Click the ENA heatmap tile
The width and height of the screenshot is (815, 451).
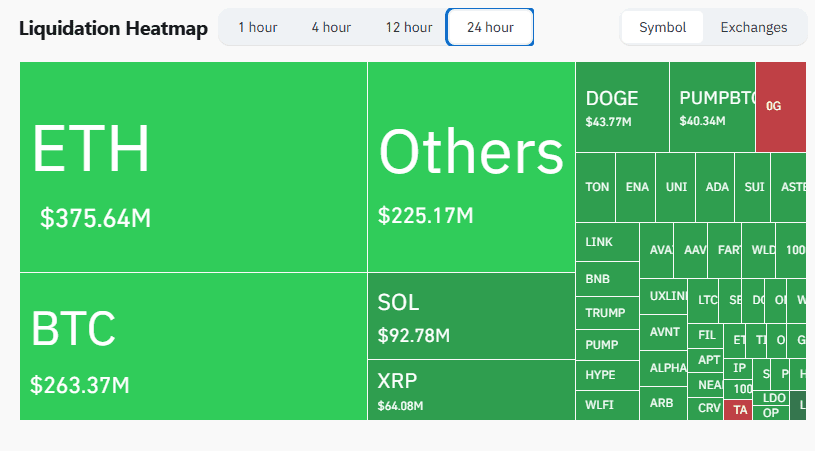click(x=636, y=188)
